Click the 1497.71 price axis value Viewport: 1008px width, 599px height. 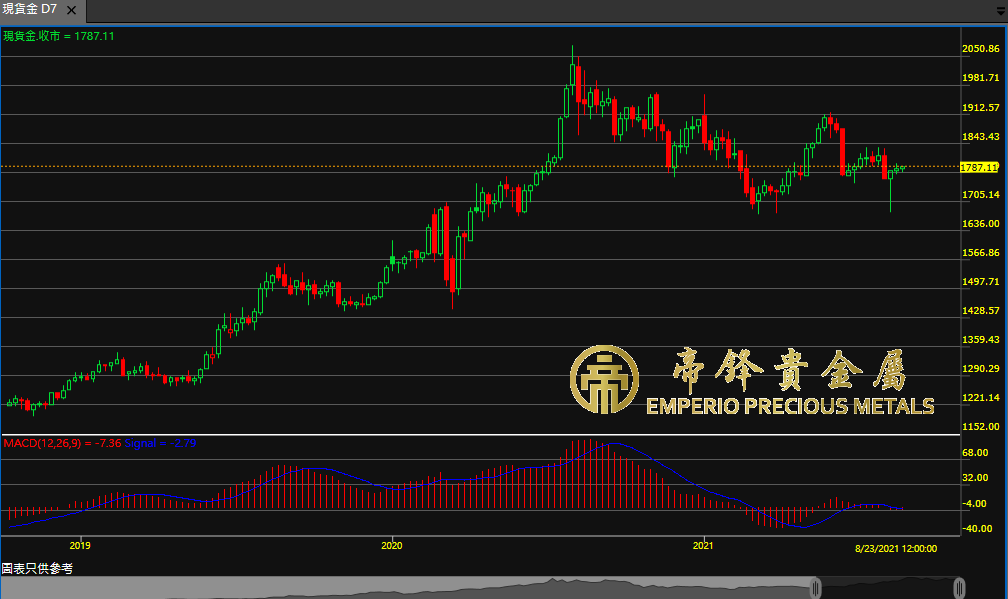pos(980,282)
